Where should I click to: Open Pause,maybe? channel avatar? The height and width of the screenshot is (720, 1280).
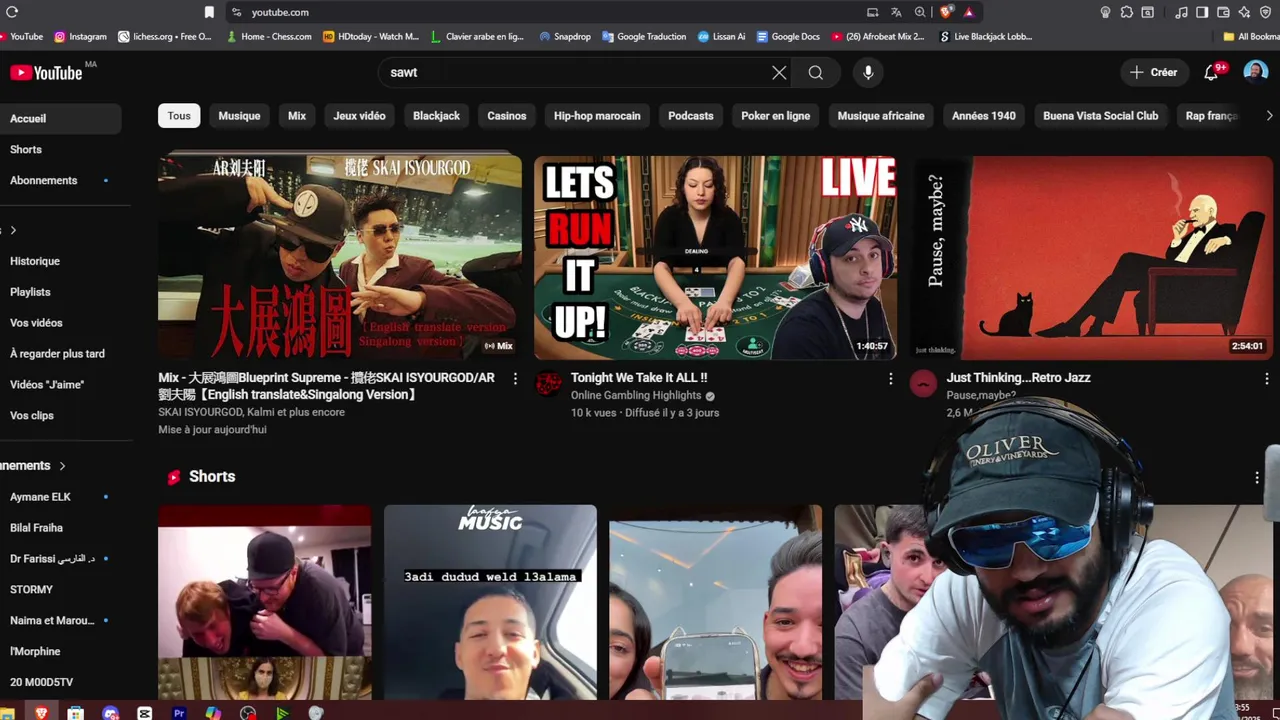click(923, 383)
